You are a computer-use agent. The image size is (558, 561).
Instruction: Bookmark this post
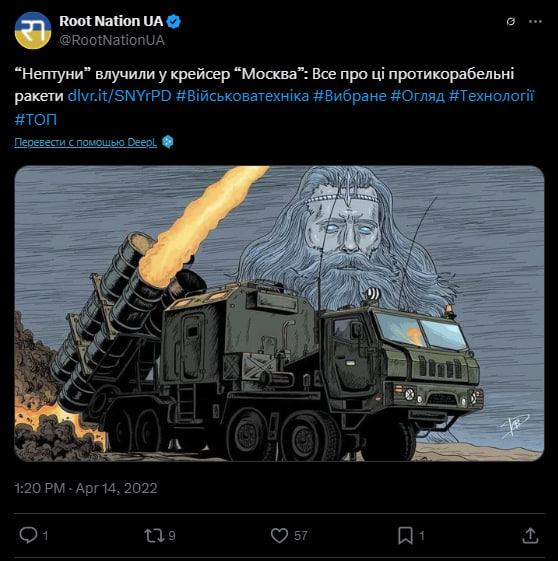405,536
